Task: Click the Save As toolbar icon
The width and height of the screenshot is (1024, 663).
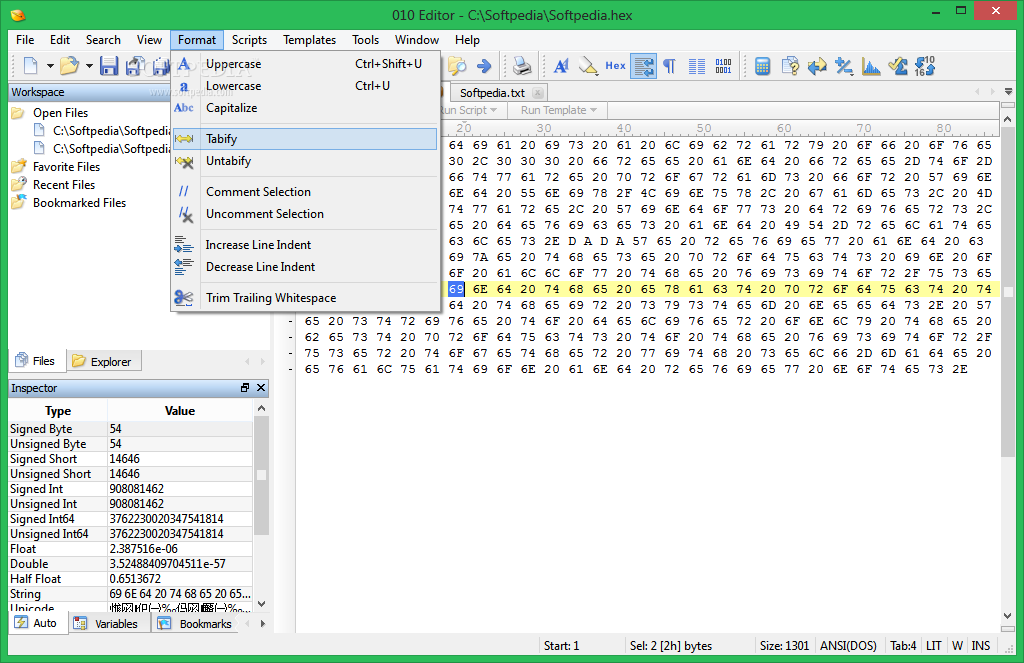Action: coord(135,65)
